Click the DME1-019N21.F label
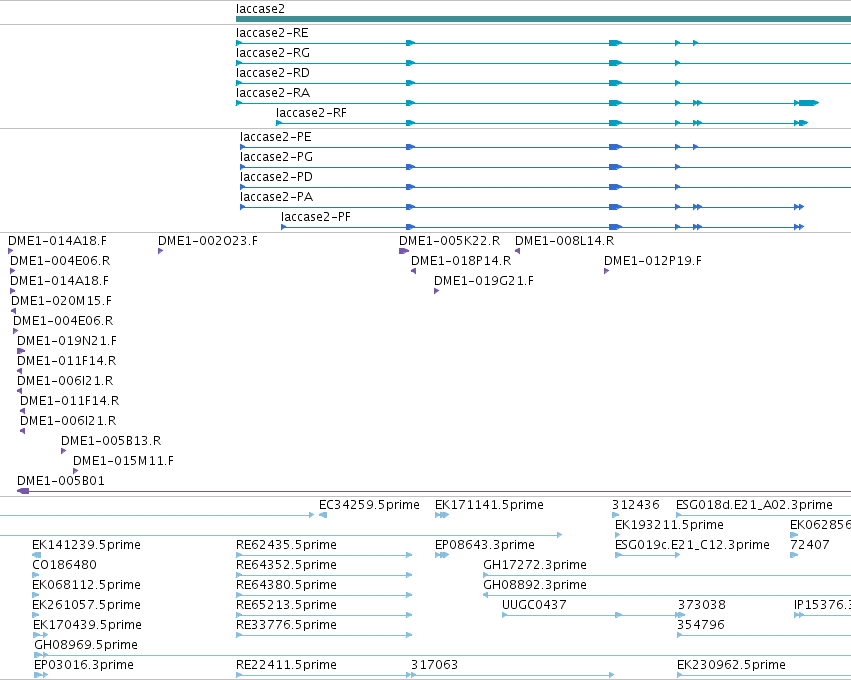The image size is (851, 680). [x=67, y=341]
